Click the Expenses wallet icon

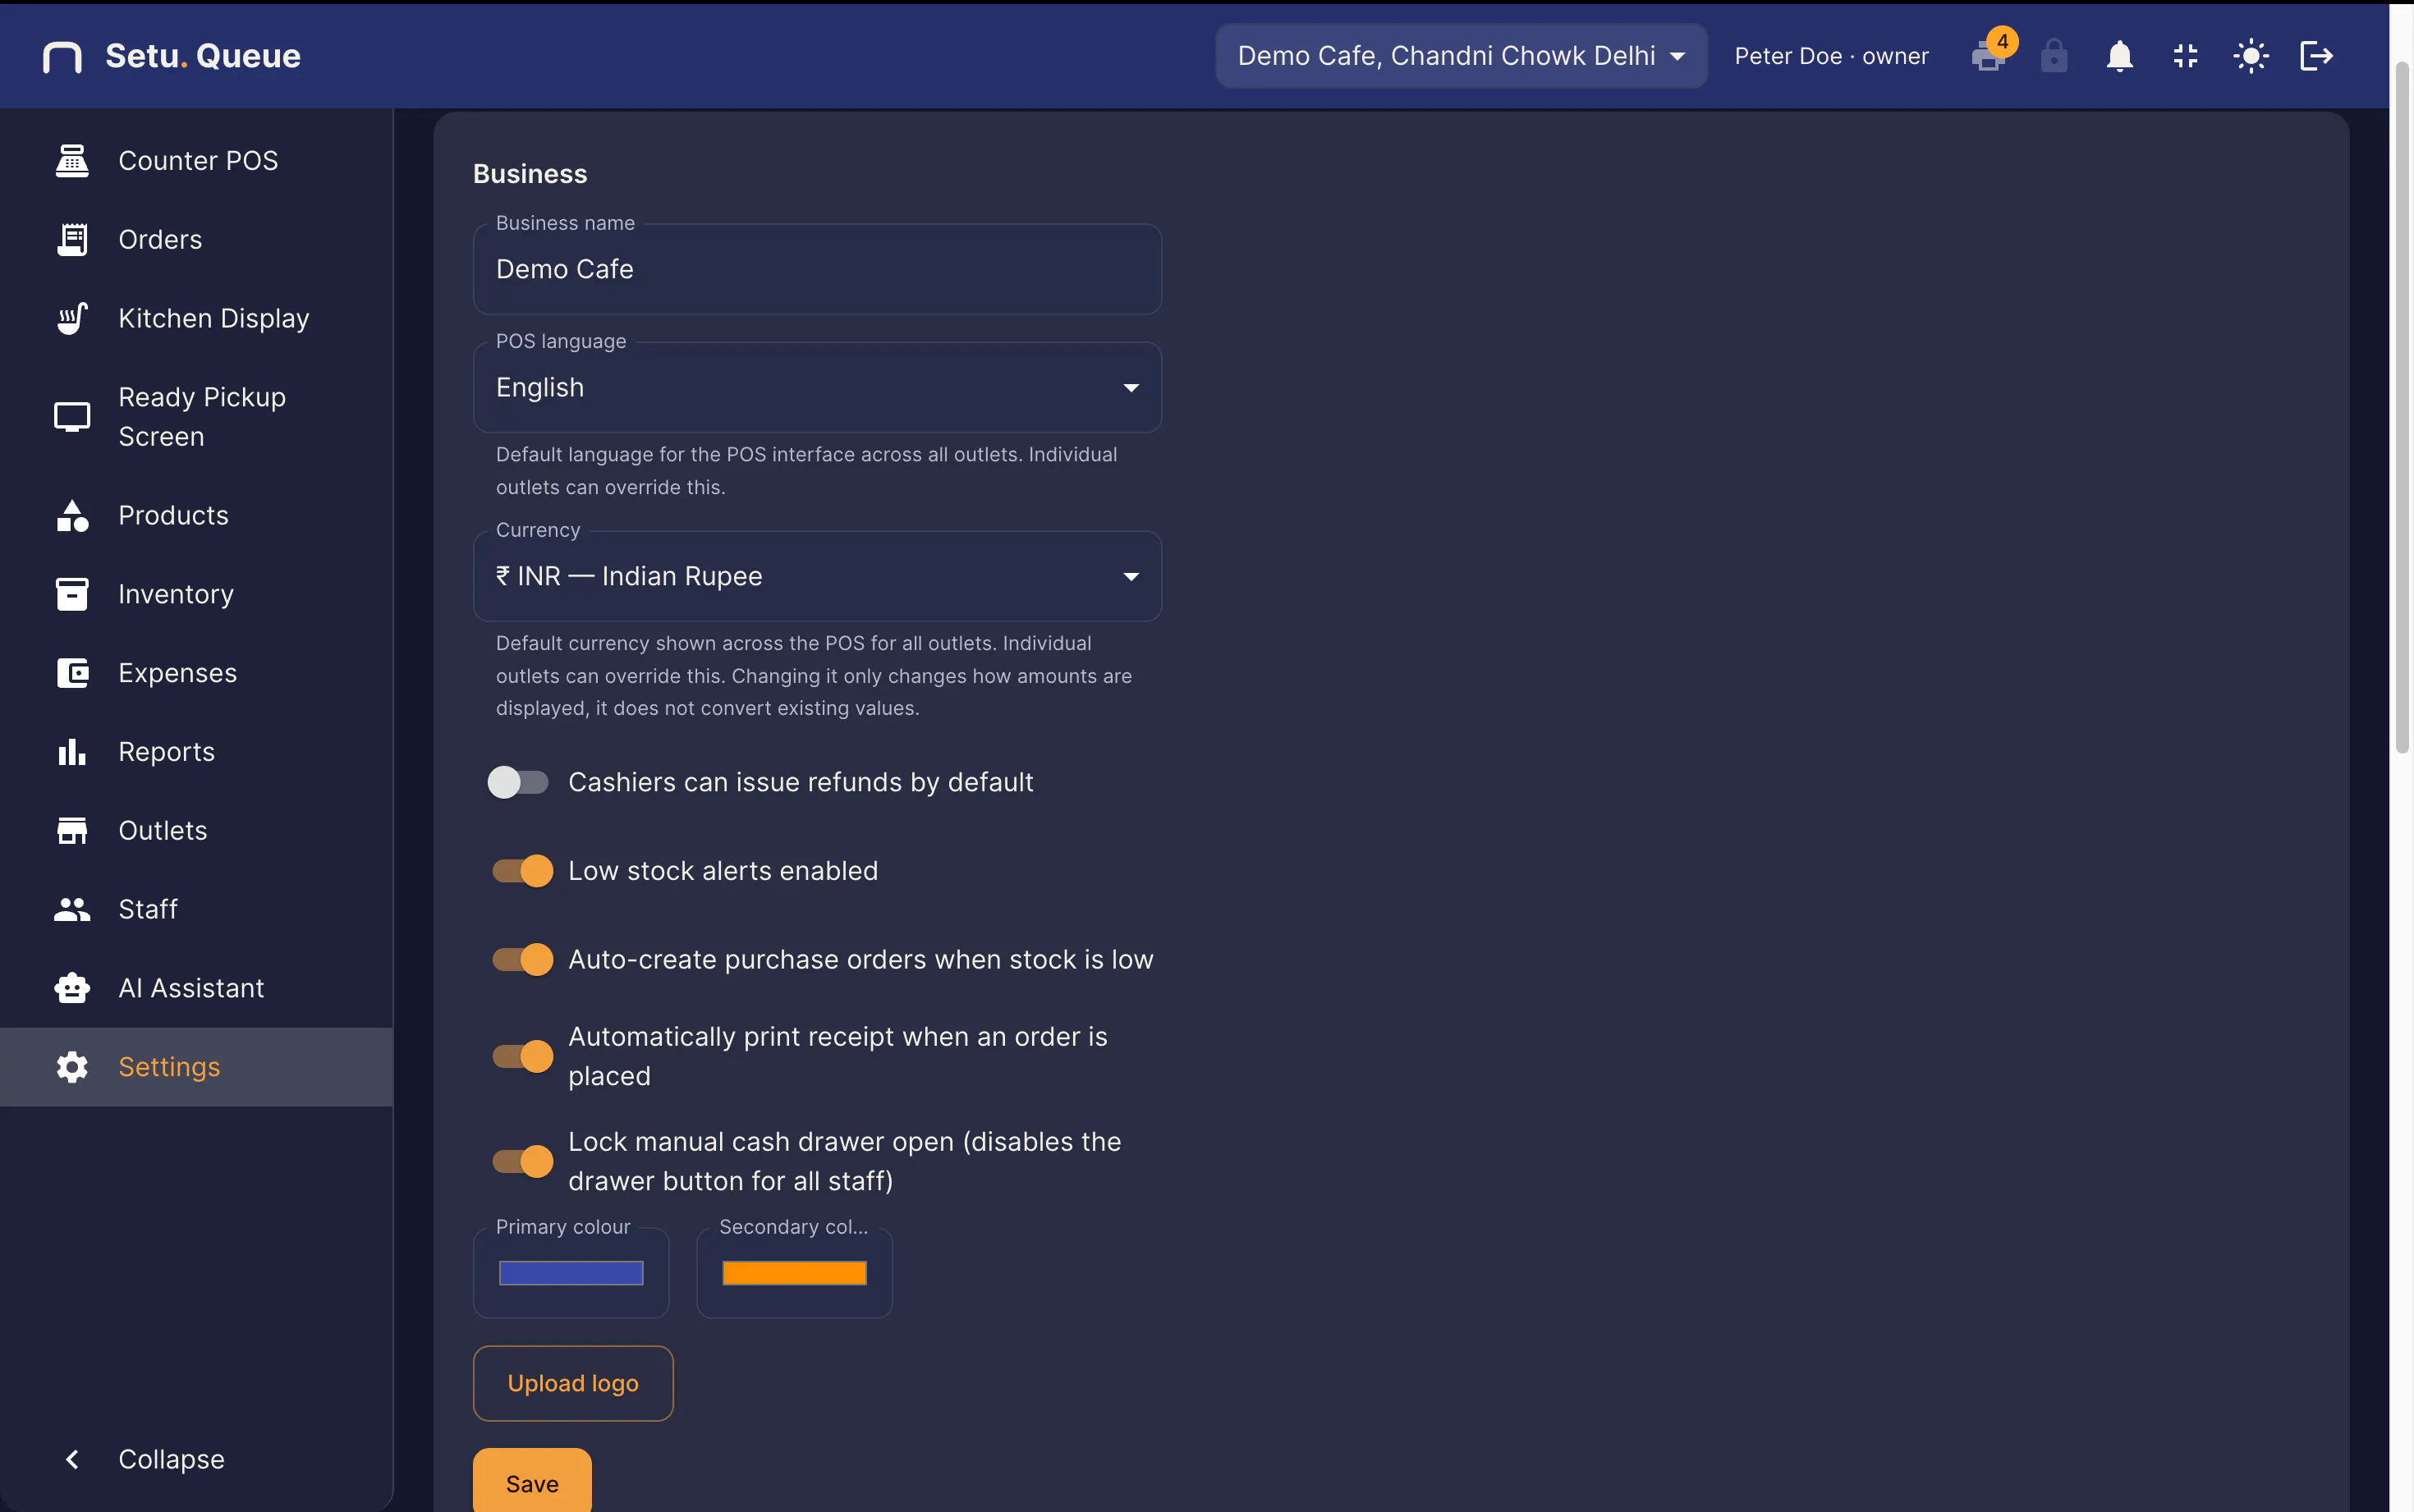pos(72,673)
